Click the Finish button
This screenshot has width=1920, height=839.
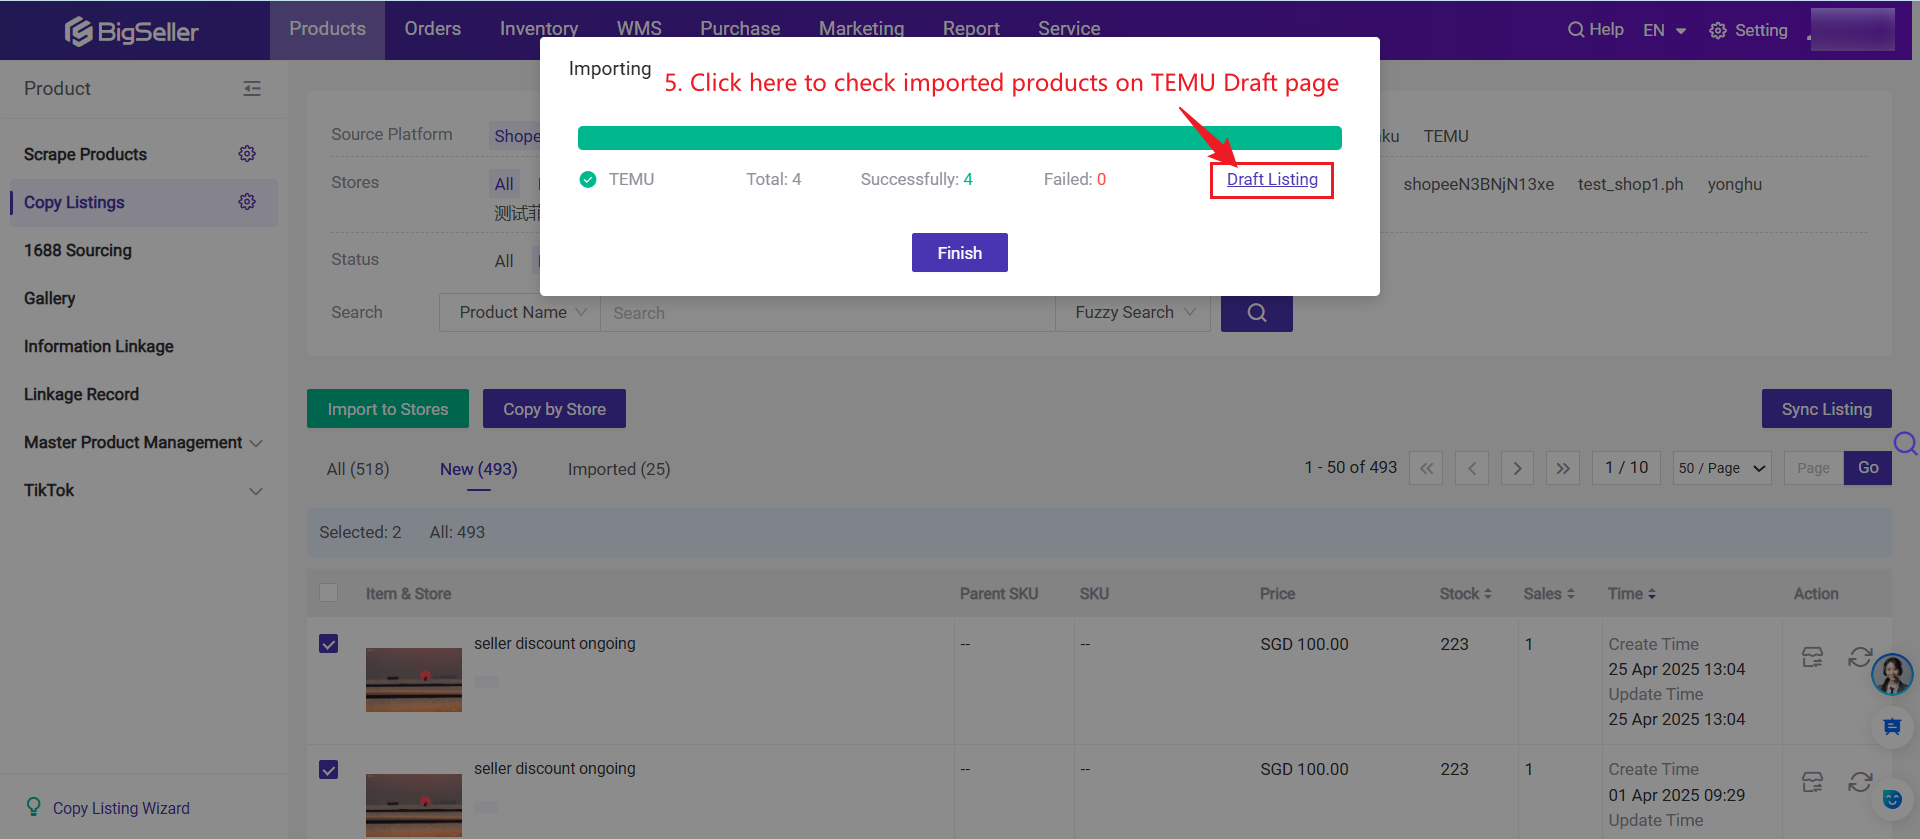click(x=960, y=253)
